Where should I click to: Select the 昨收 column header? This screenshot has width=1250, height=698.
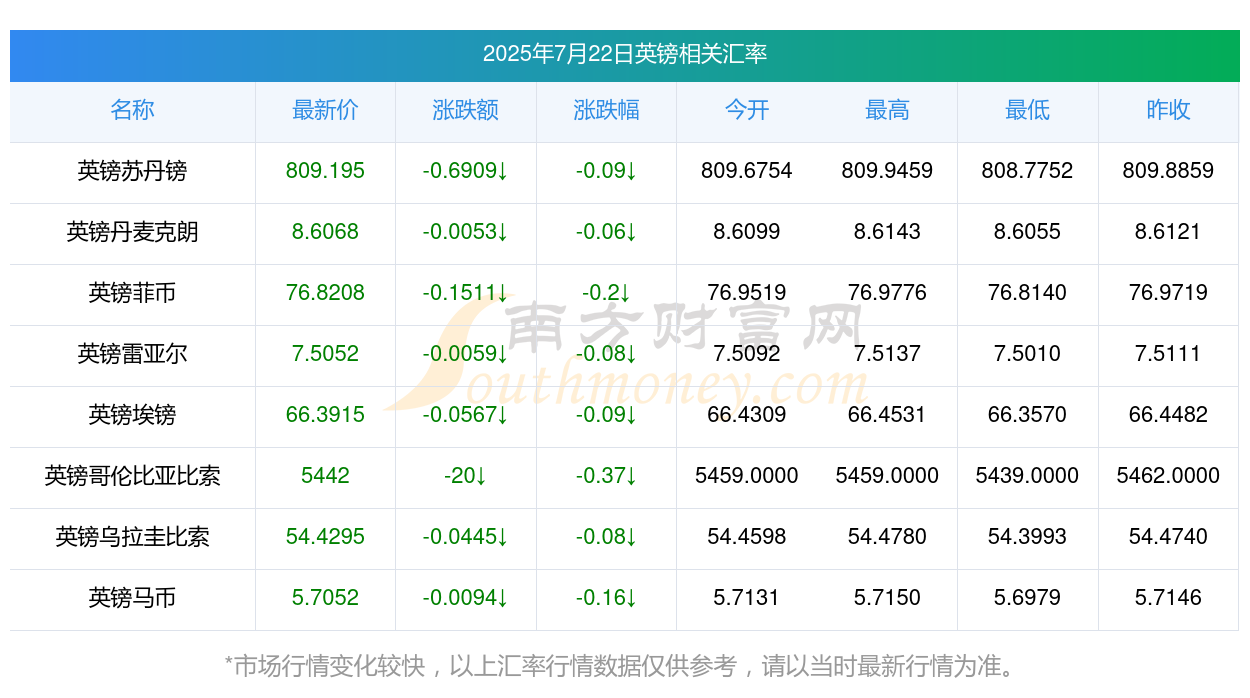pyautogui.click(x=1168, y=110)
